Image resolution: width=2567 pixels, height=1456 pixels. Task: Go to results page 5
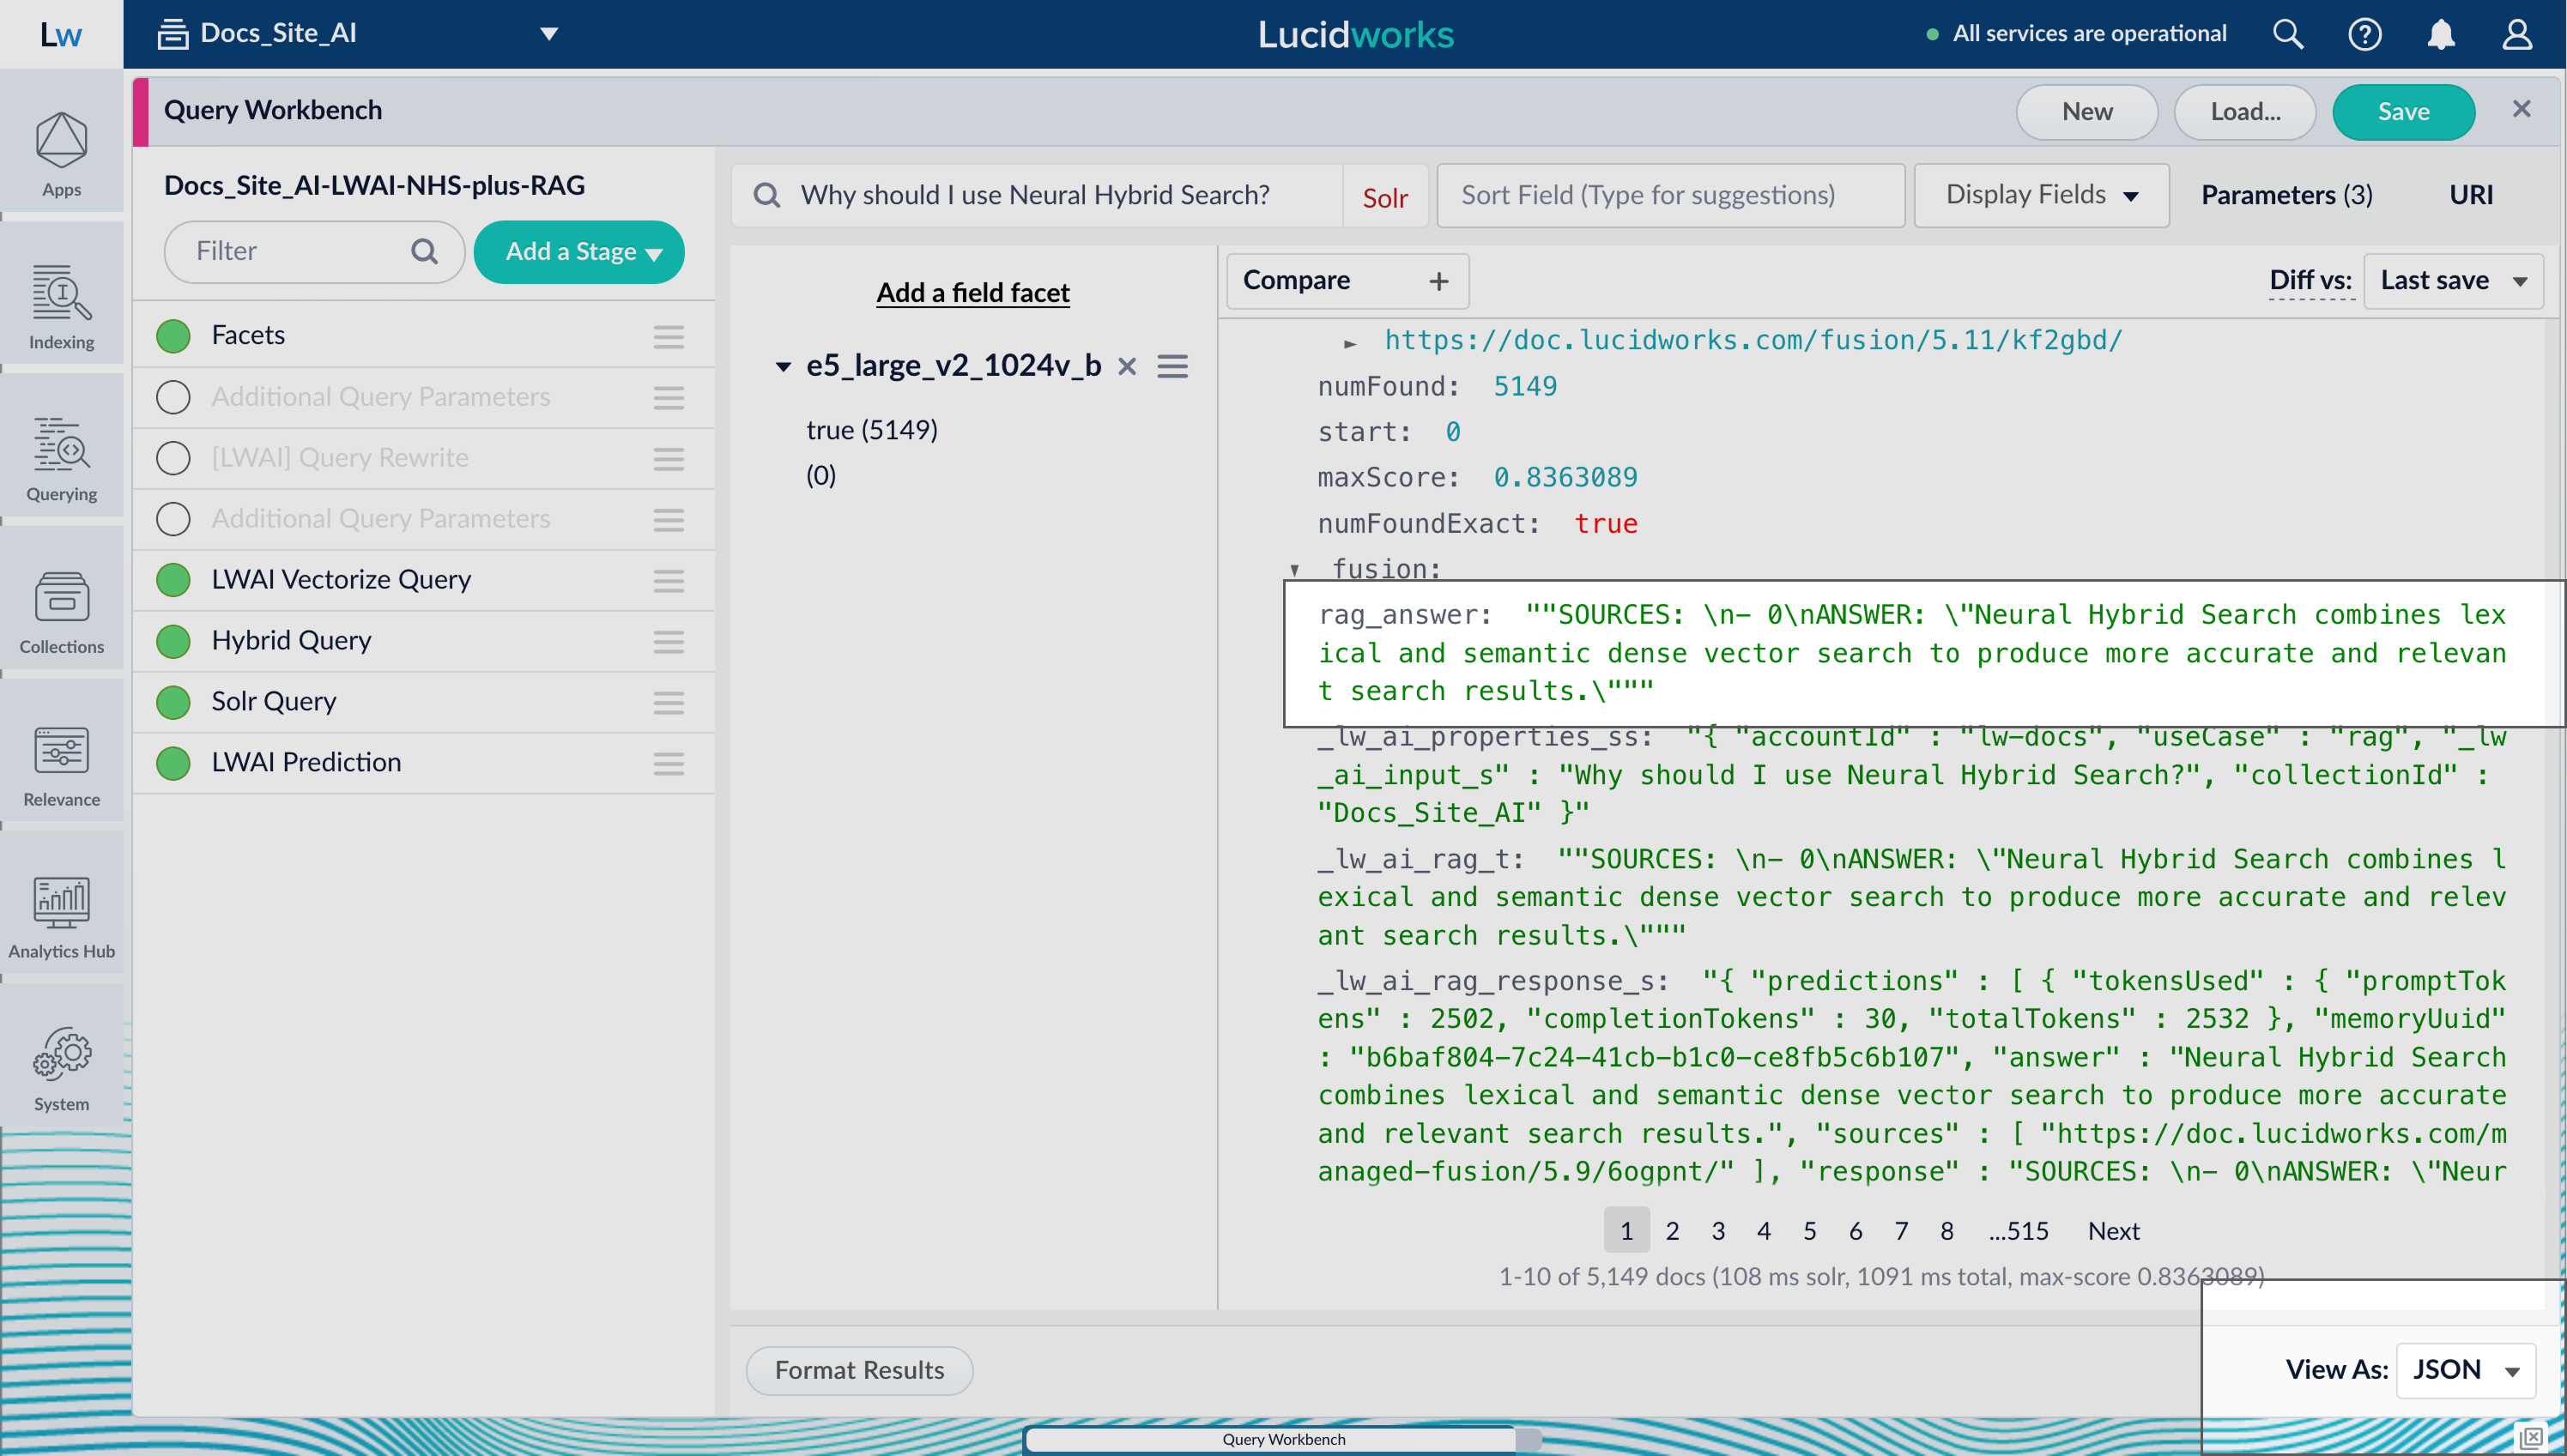pyautogui.click(x=1809, y=1231)
